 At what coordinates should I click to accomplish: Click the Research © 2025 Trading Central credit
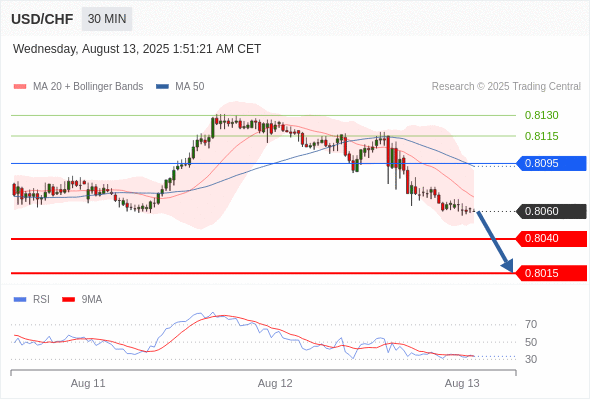[506, 87]
